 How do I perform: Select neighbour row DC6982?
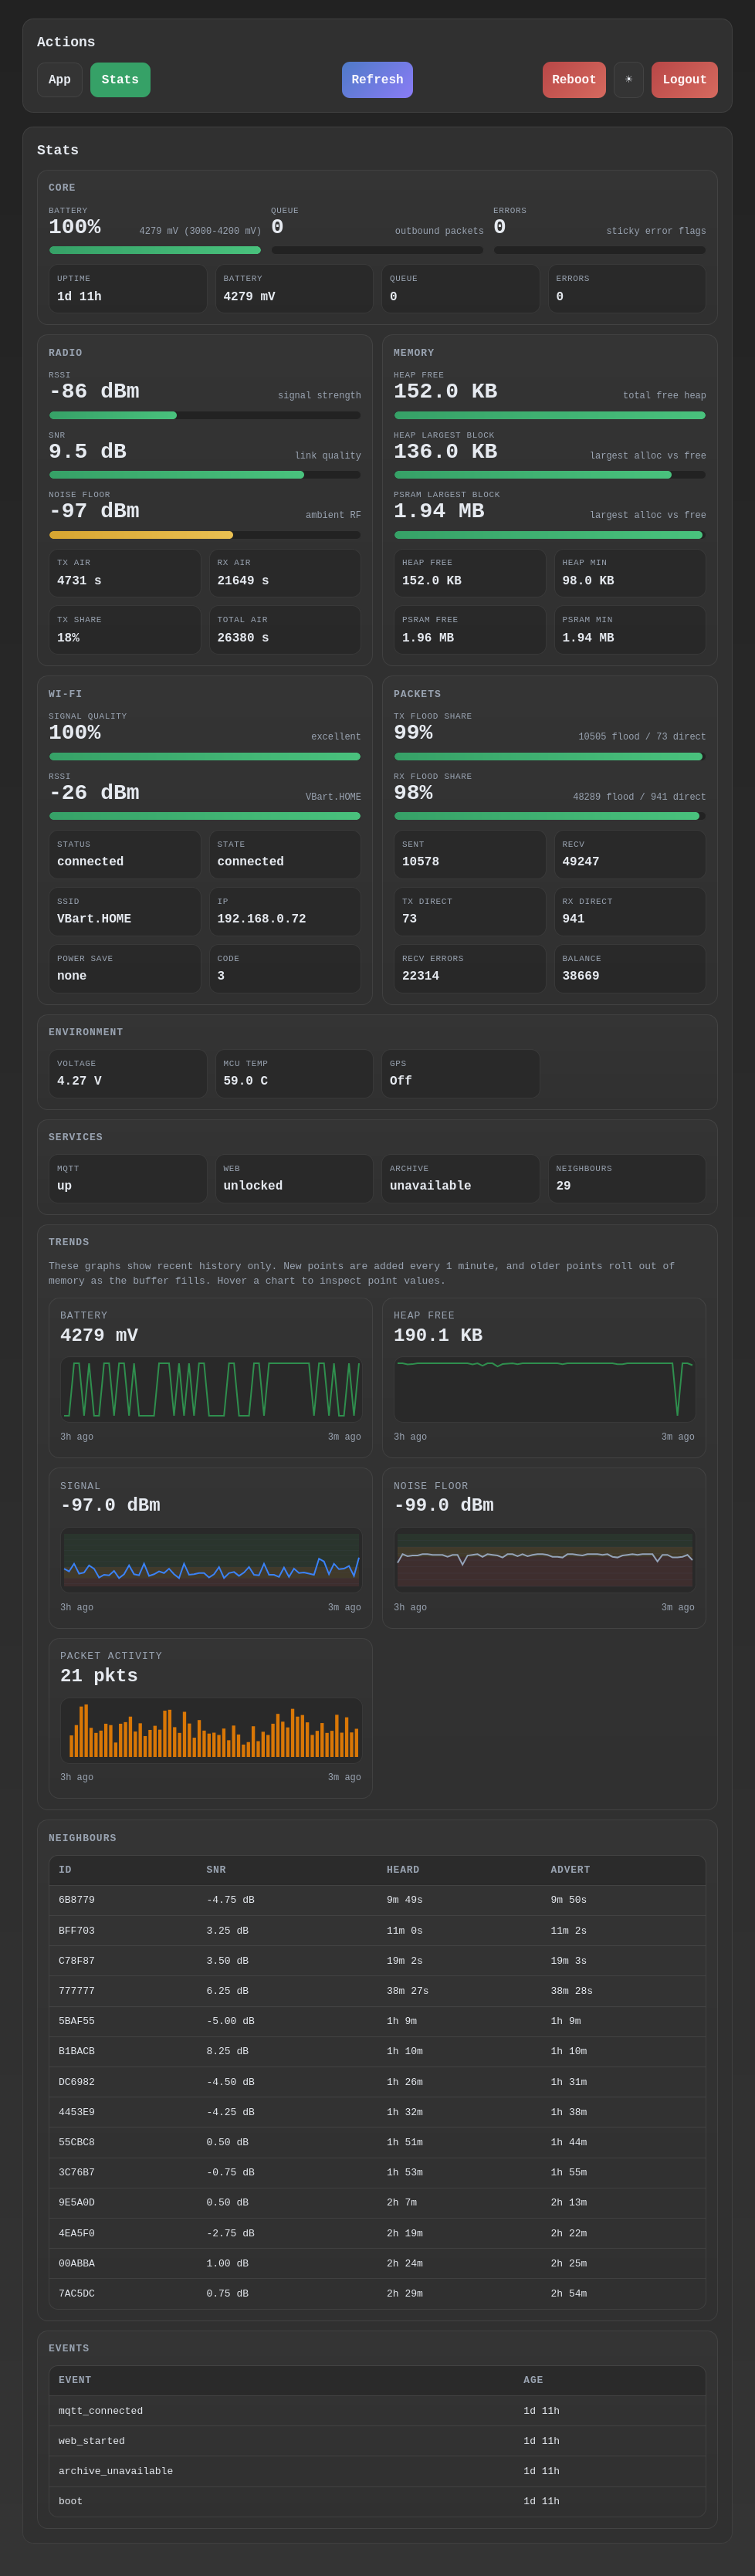377,2082
